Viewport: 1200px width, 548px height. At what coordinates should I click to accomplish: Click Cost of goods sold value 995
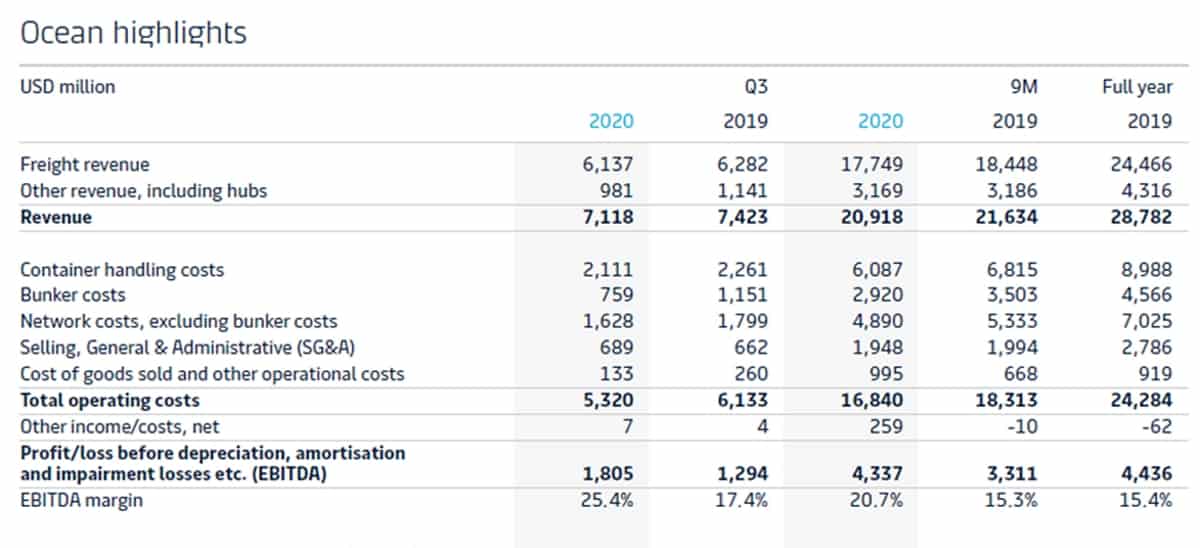(x=886, y=374)
